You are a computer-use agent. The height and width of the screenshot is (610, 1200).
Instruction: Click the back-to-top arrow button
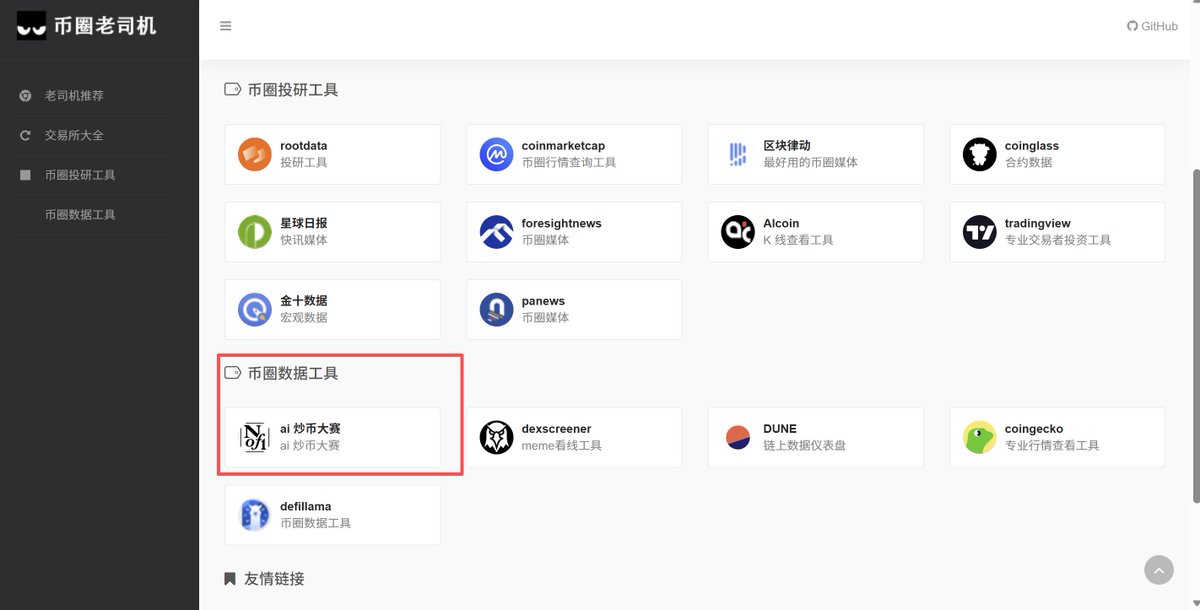tap(1159, 570)
